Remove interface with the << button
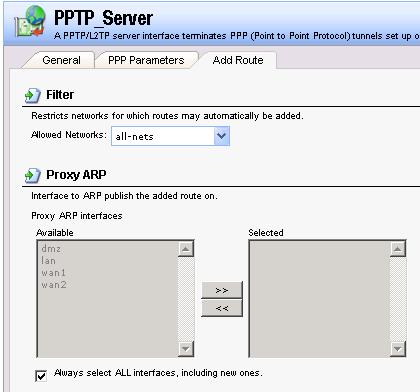 click(x=222, y=308)
